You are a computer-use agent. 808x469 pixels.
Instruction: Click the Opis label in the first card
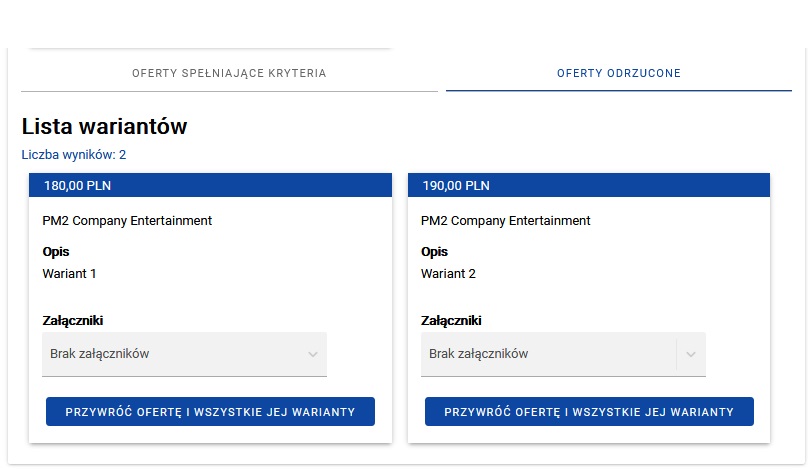[56, 252]
